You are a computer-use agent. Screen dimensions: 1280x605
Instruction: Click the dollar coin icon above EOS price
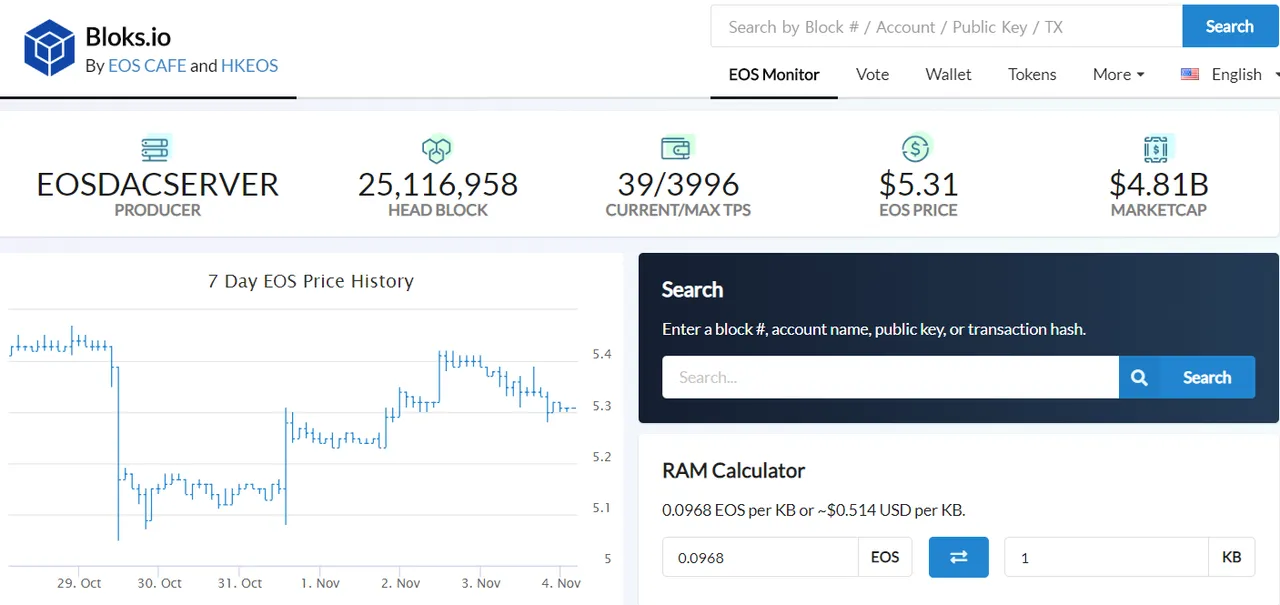[916, 148]
